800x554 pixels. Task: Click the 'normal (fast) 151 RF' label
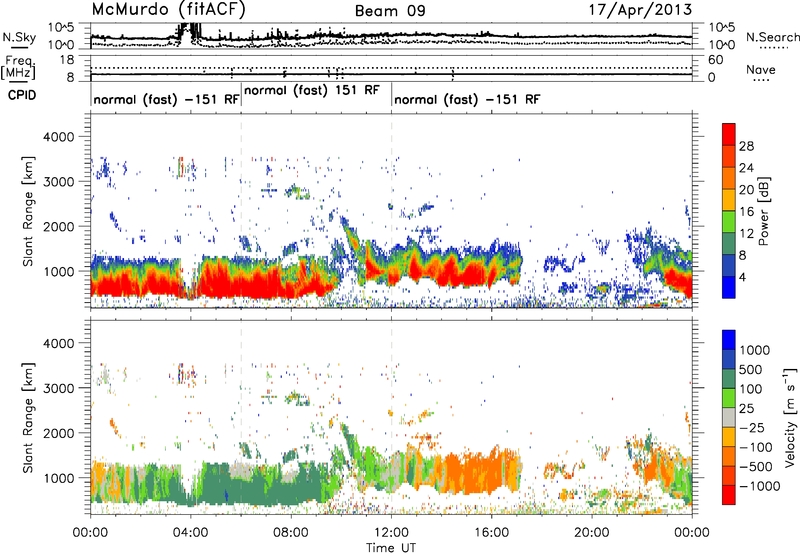(312, 90)
